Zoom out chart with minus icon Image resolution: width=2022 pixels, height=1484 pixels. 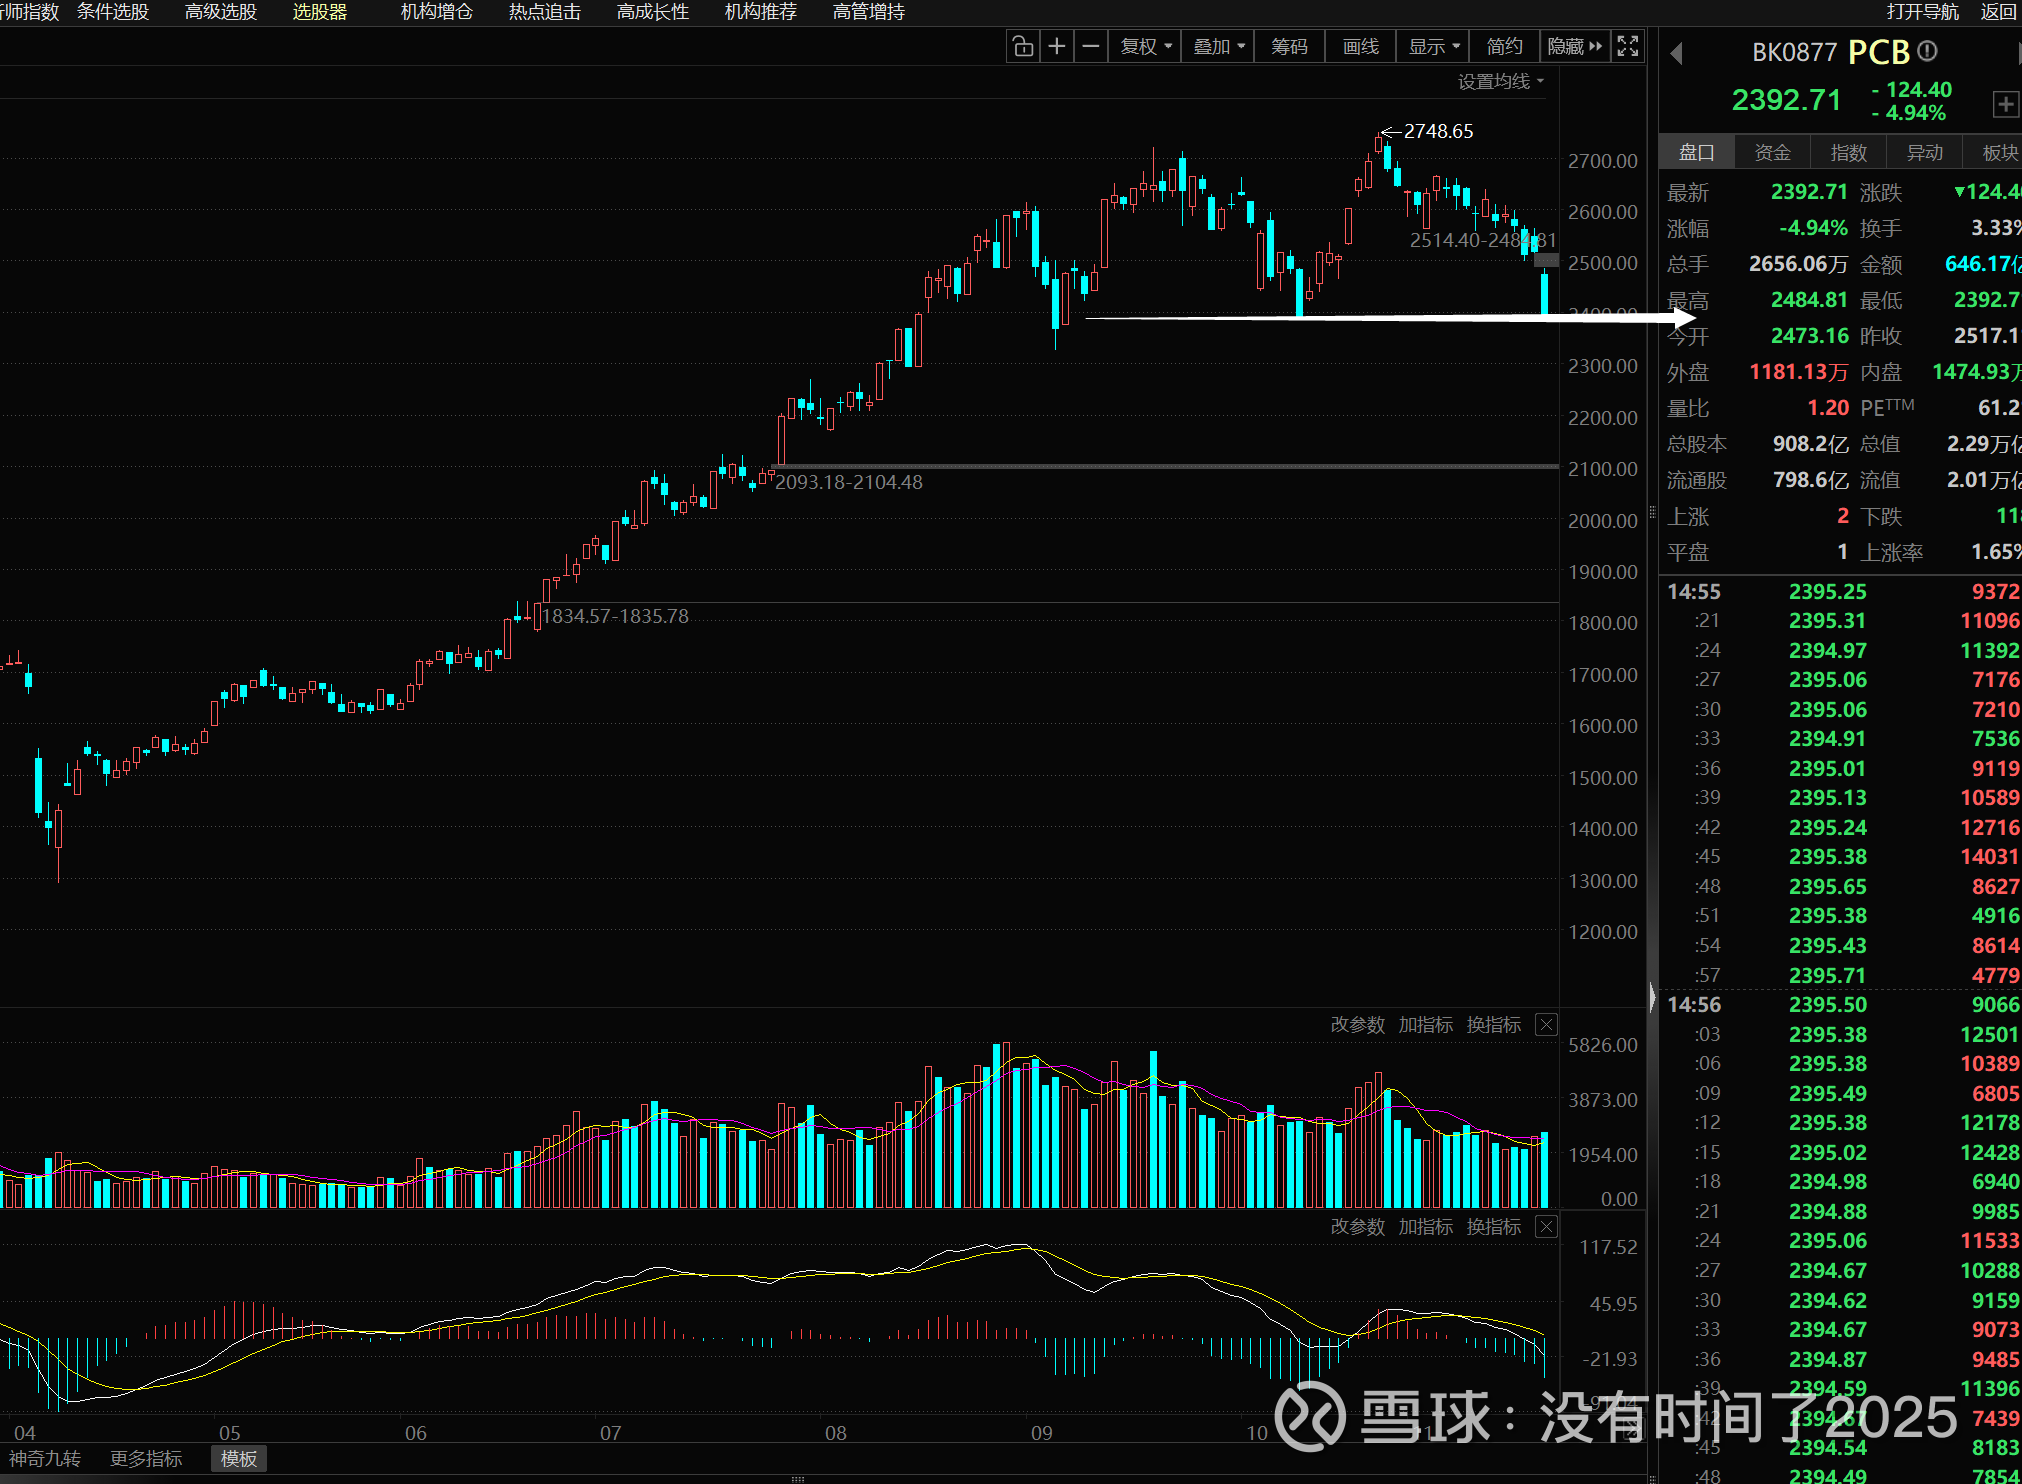click(x=1091, y=46)
